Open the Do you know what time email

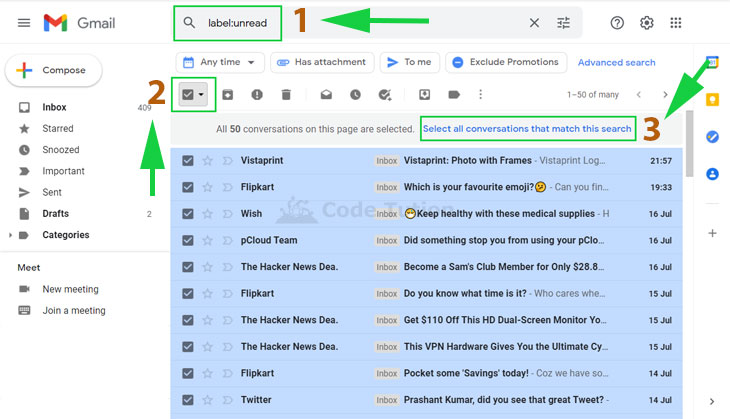tap(426, 294)
